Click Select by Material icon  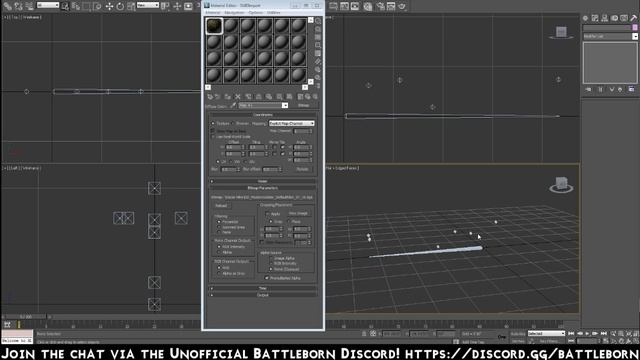pyautogui.click(x=318, y=77)
